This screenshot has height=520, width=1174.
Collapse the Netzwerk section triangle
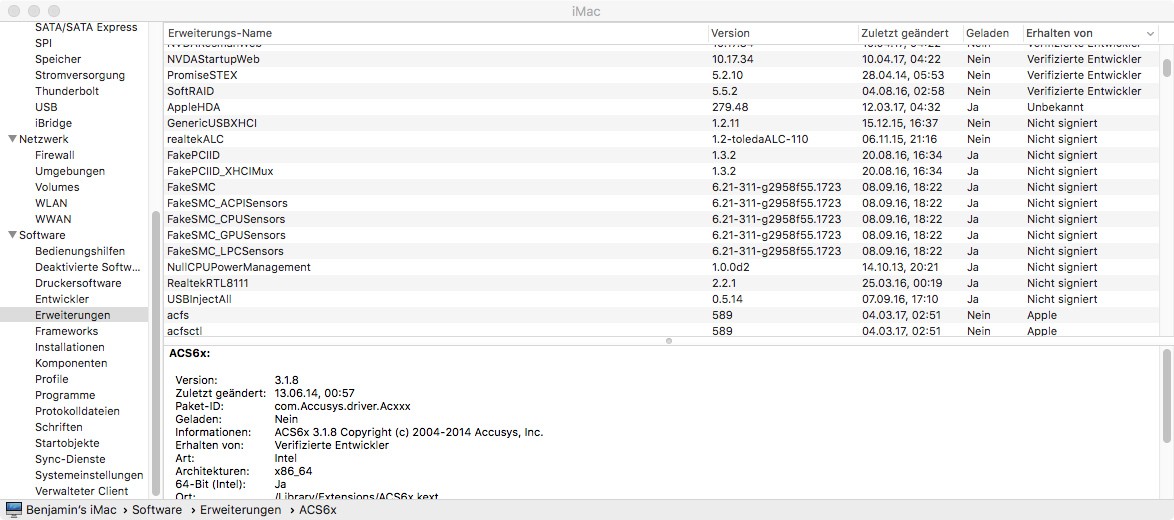click(12, 139)
